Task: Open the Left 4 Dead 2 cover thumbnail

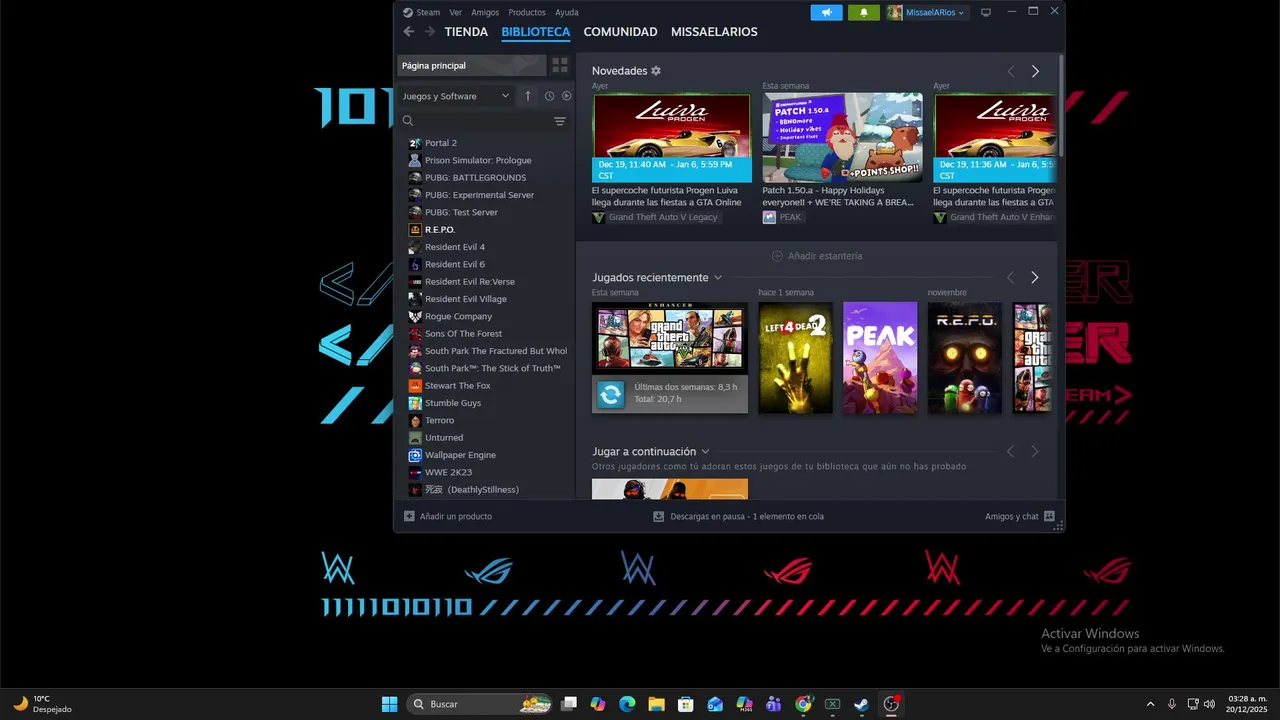Action: [x=795, y=358]
